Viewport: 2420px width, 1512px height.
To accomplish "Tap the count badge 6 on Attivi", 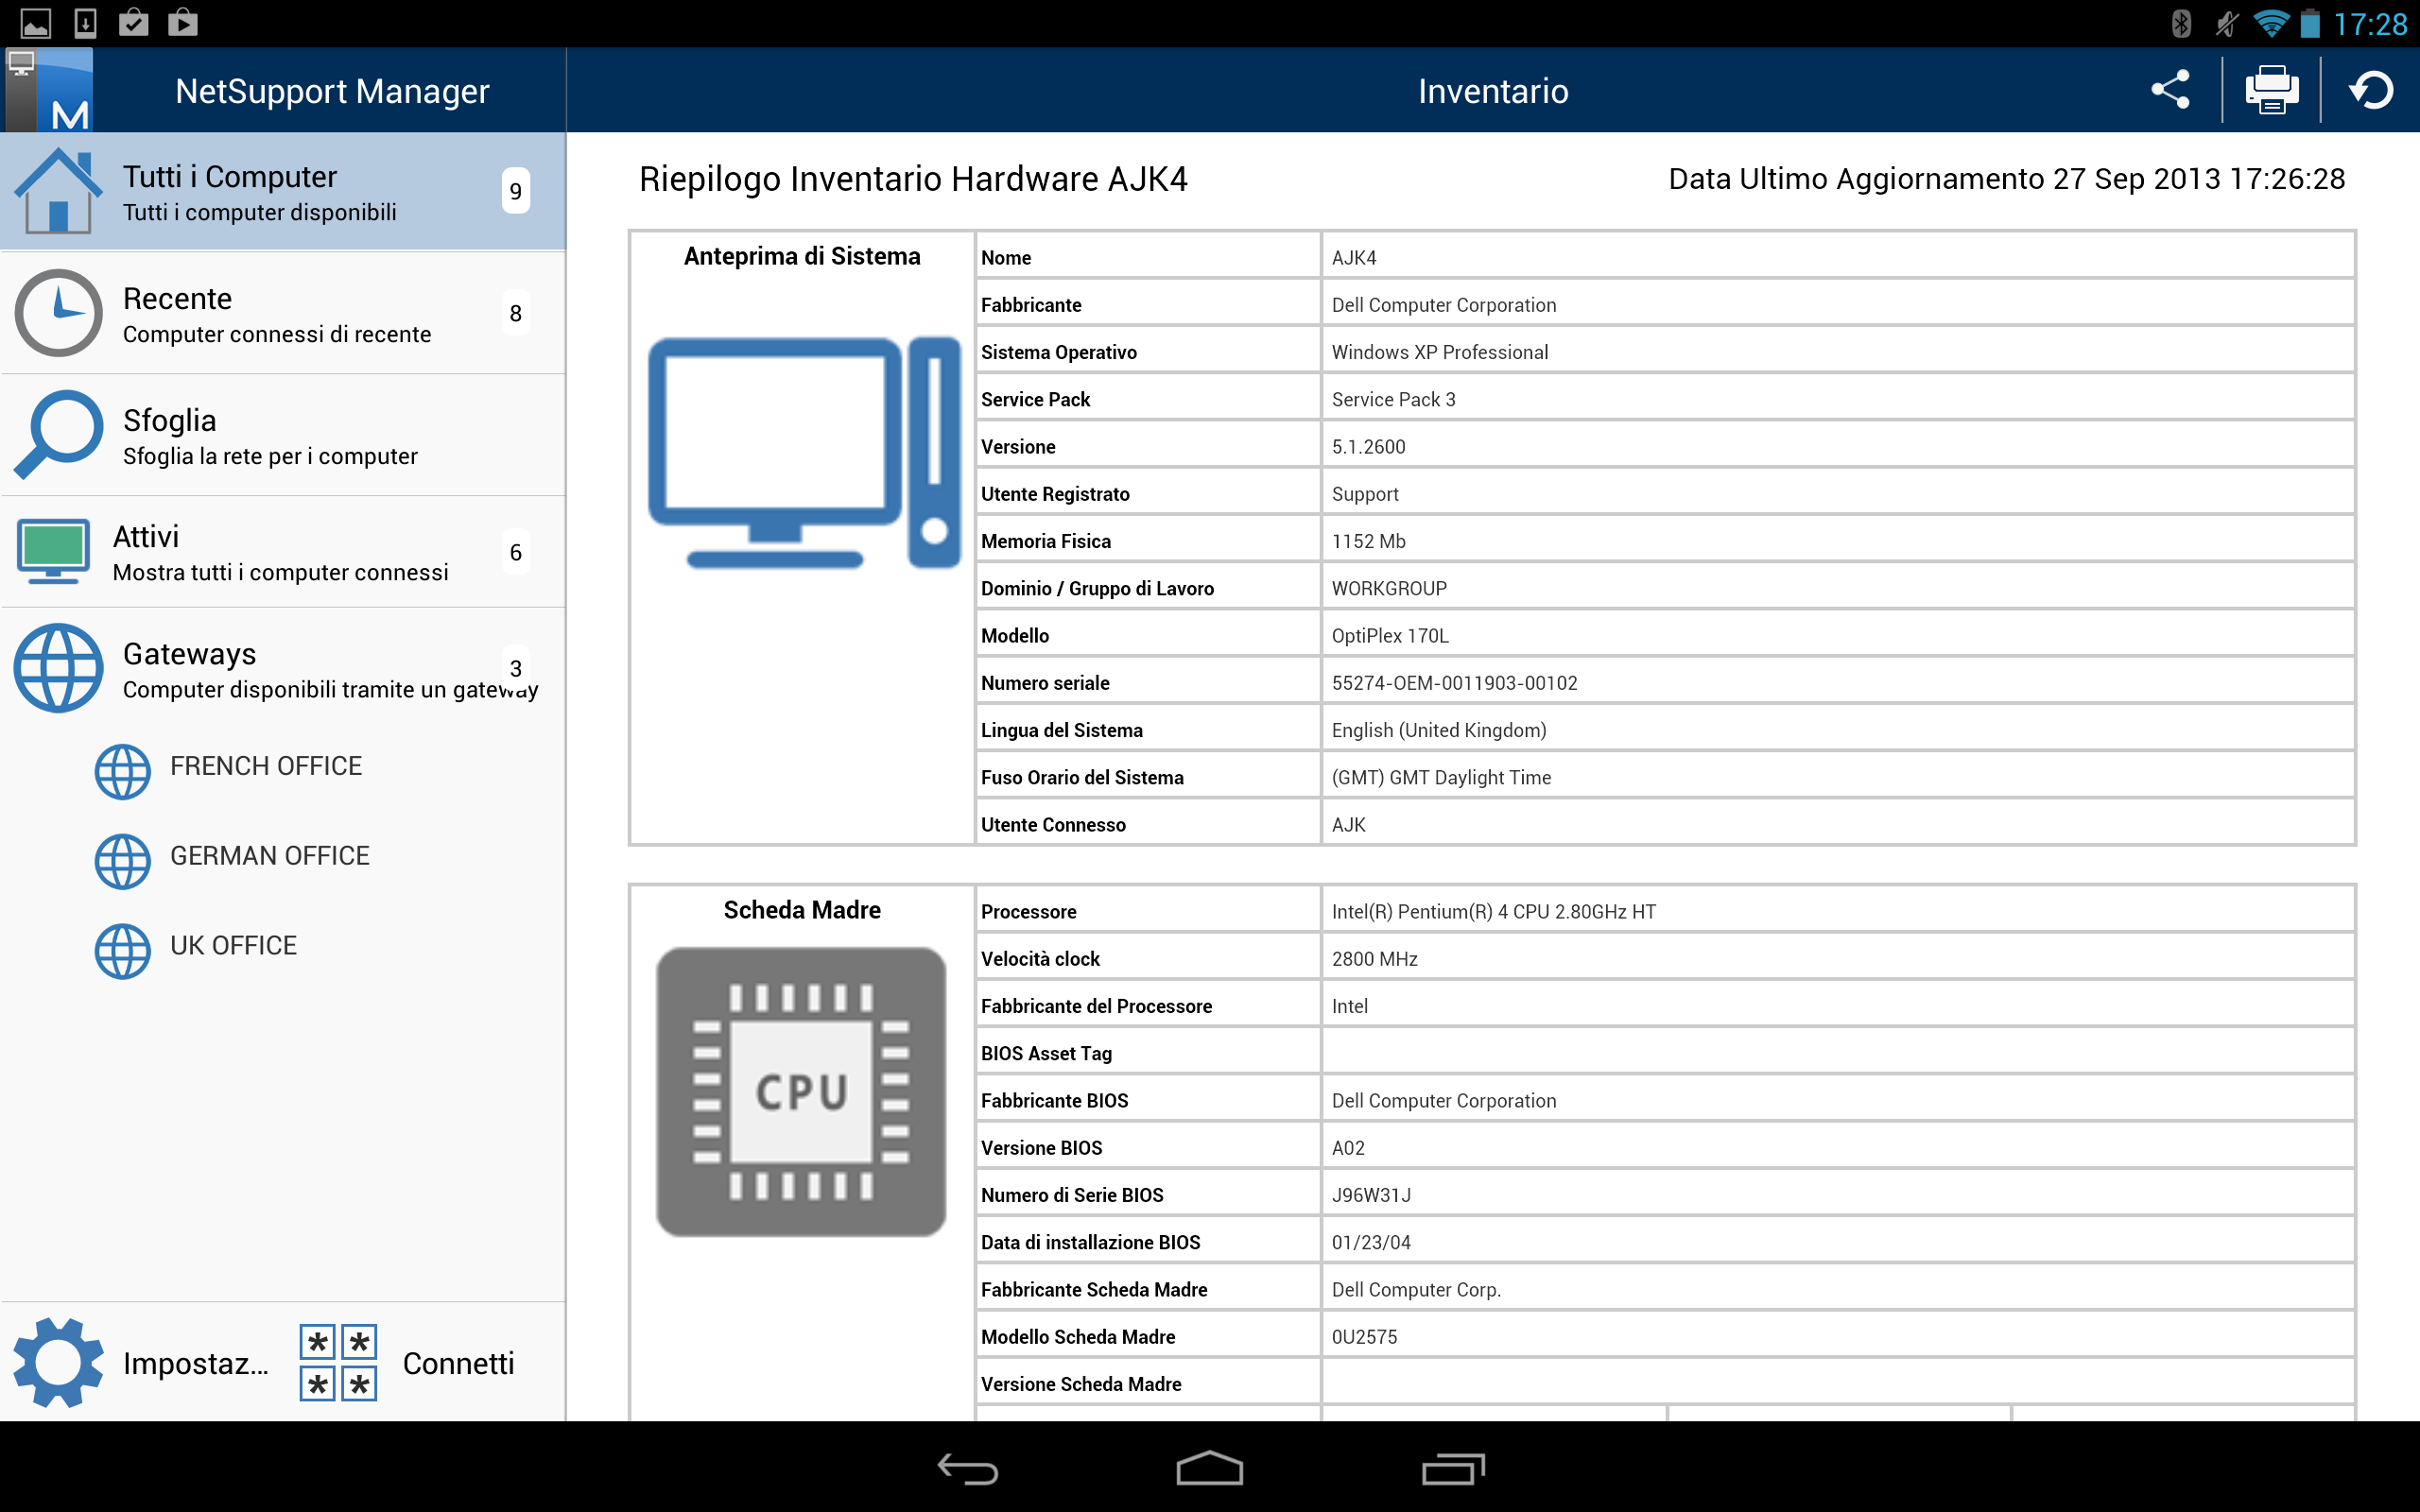I will (515, 552).
